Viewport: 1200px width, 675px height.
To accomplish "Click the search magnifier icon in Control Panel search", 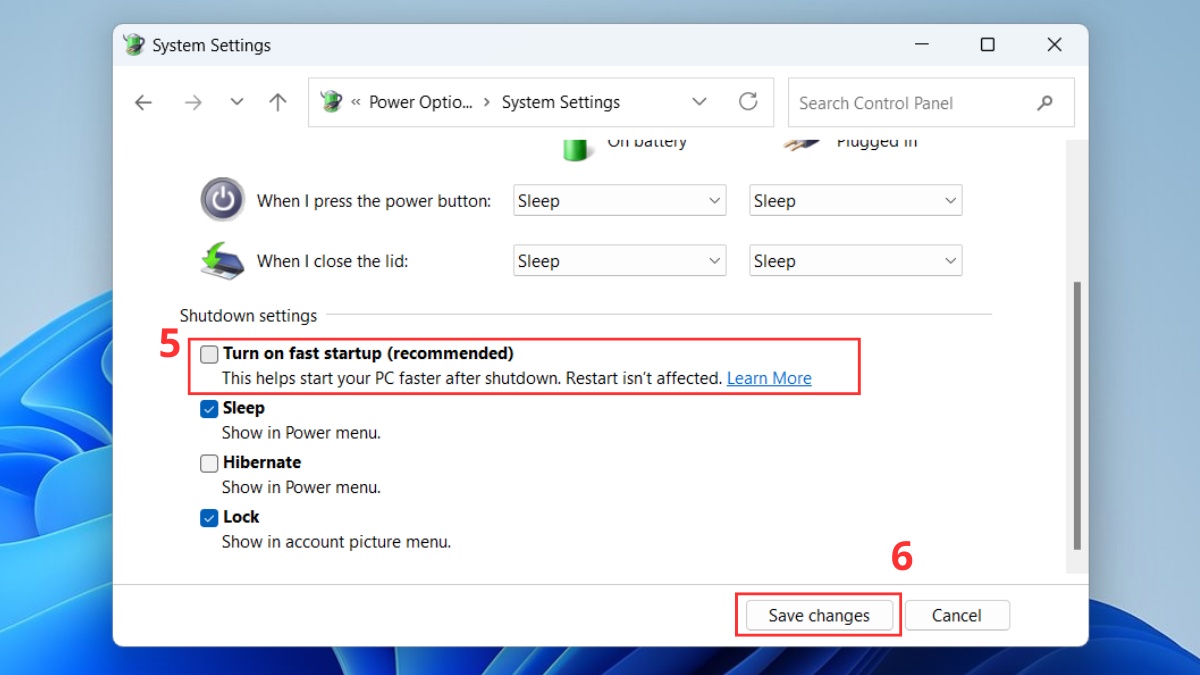I will 1045,102.
